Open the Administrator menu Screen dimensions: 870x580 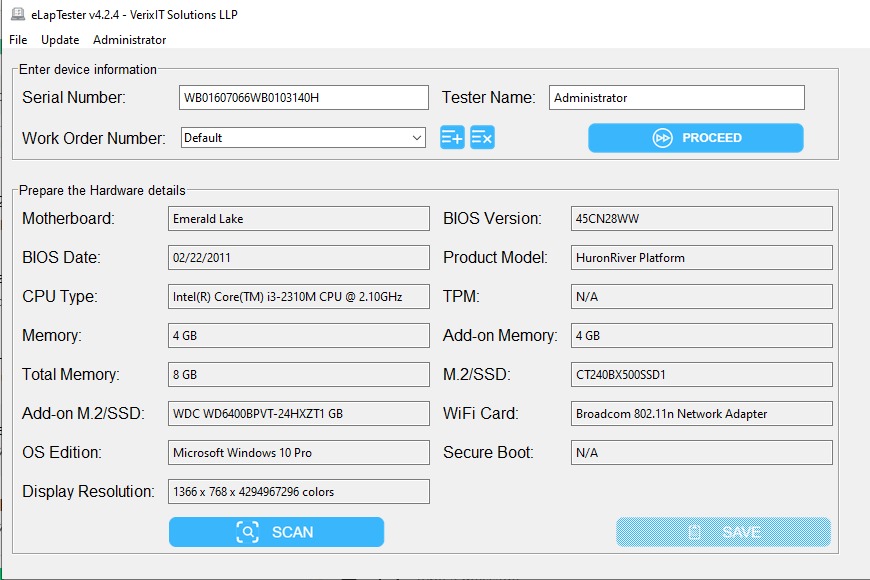(x=129, y=40)
